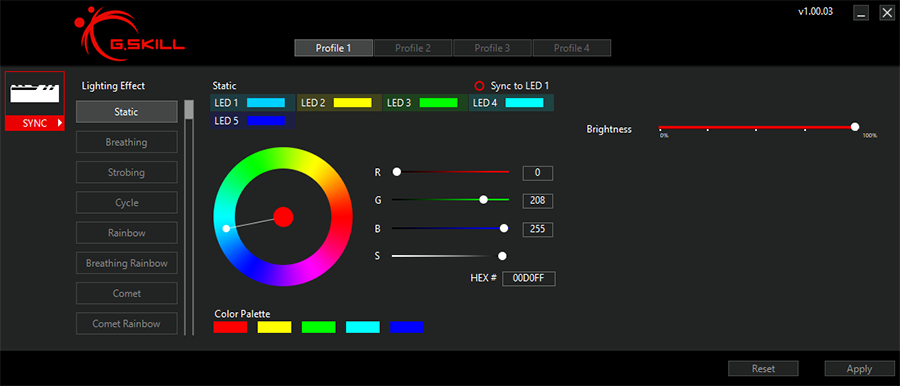900x386 pixels.
Task: Choose the Breathing Rainbow lighting effect
Action: pos(126,263)
